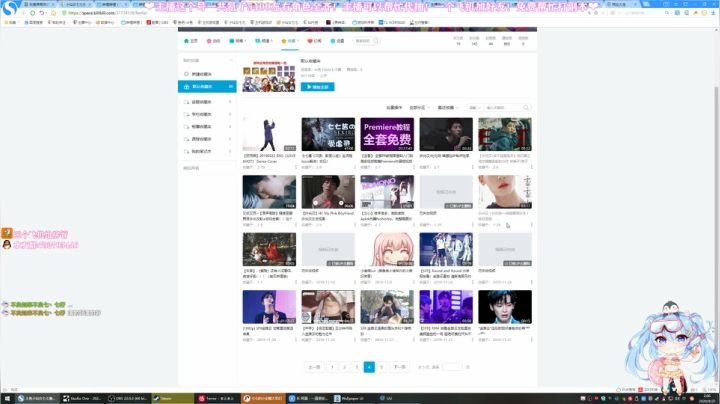Click the keyword input in favorites filter

[x=504, y=107]
